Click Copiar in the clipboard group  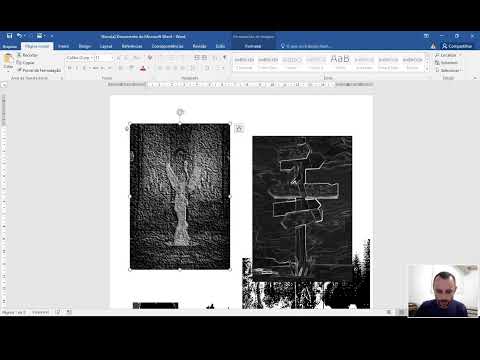point(26,62)
